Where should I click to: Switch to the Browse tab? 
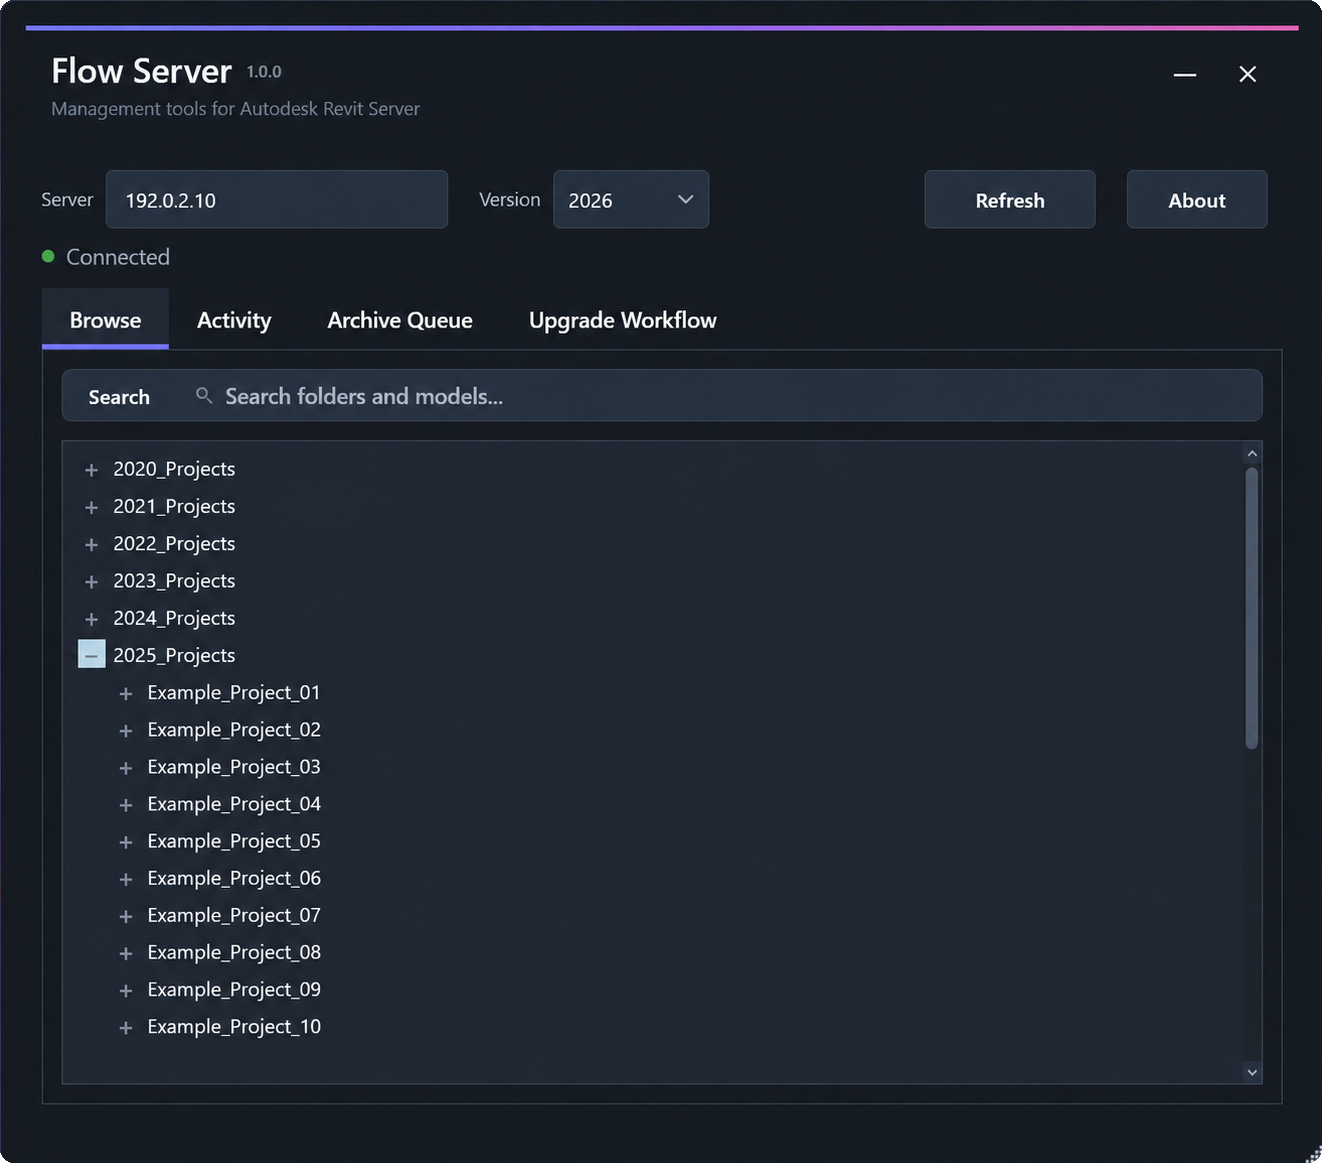105,320
